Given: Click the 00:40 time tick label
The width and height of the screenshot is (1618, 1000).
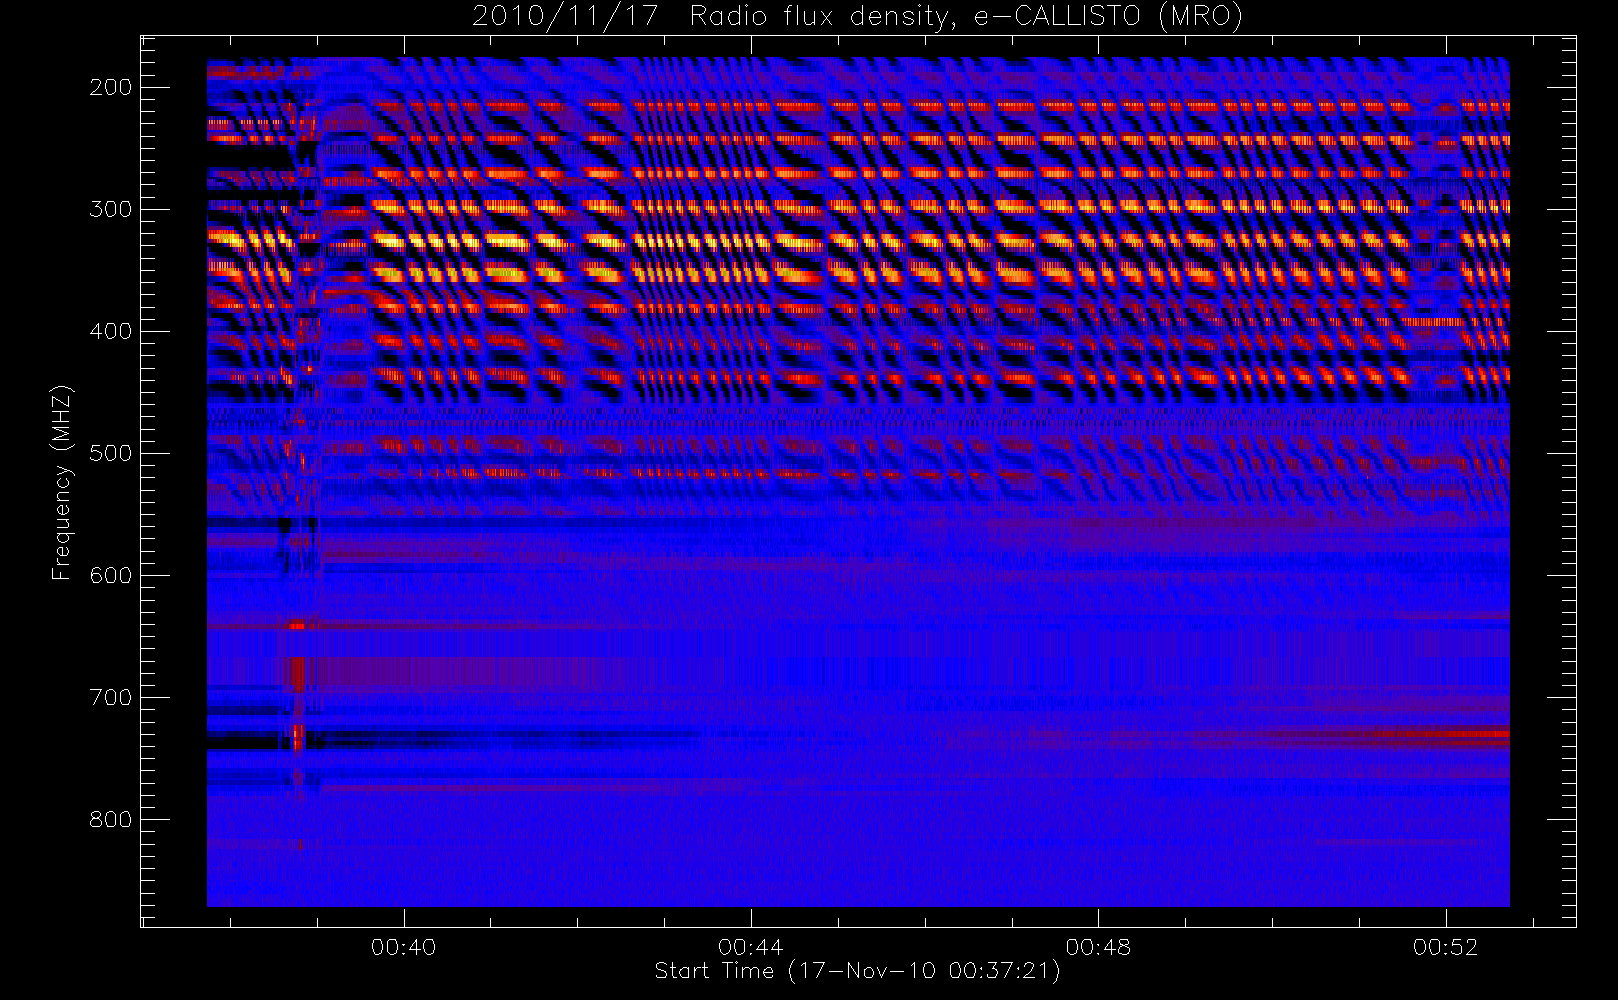Looking at the screenshot, I should pos(404,947).
